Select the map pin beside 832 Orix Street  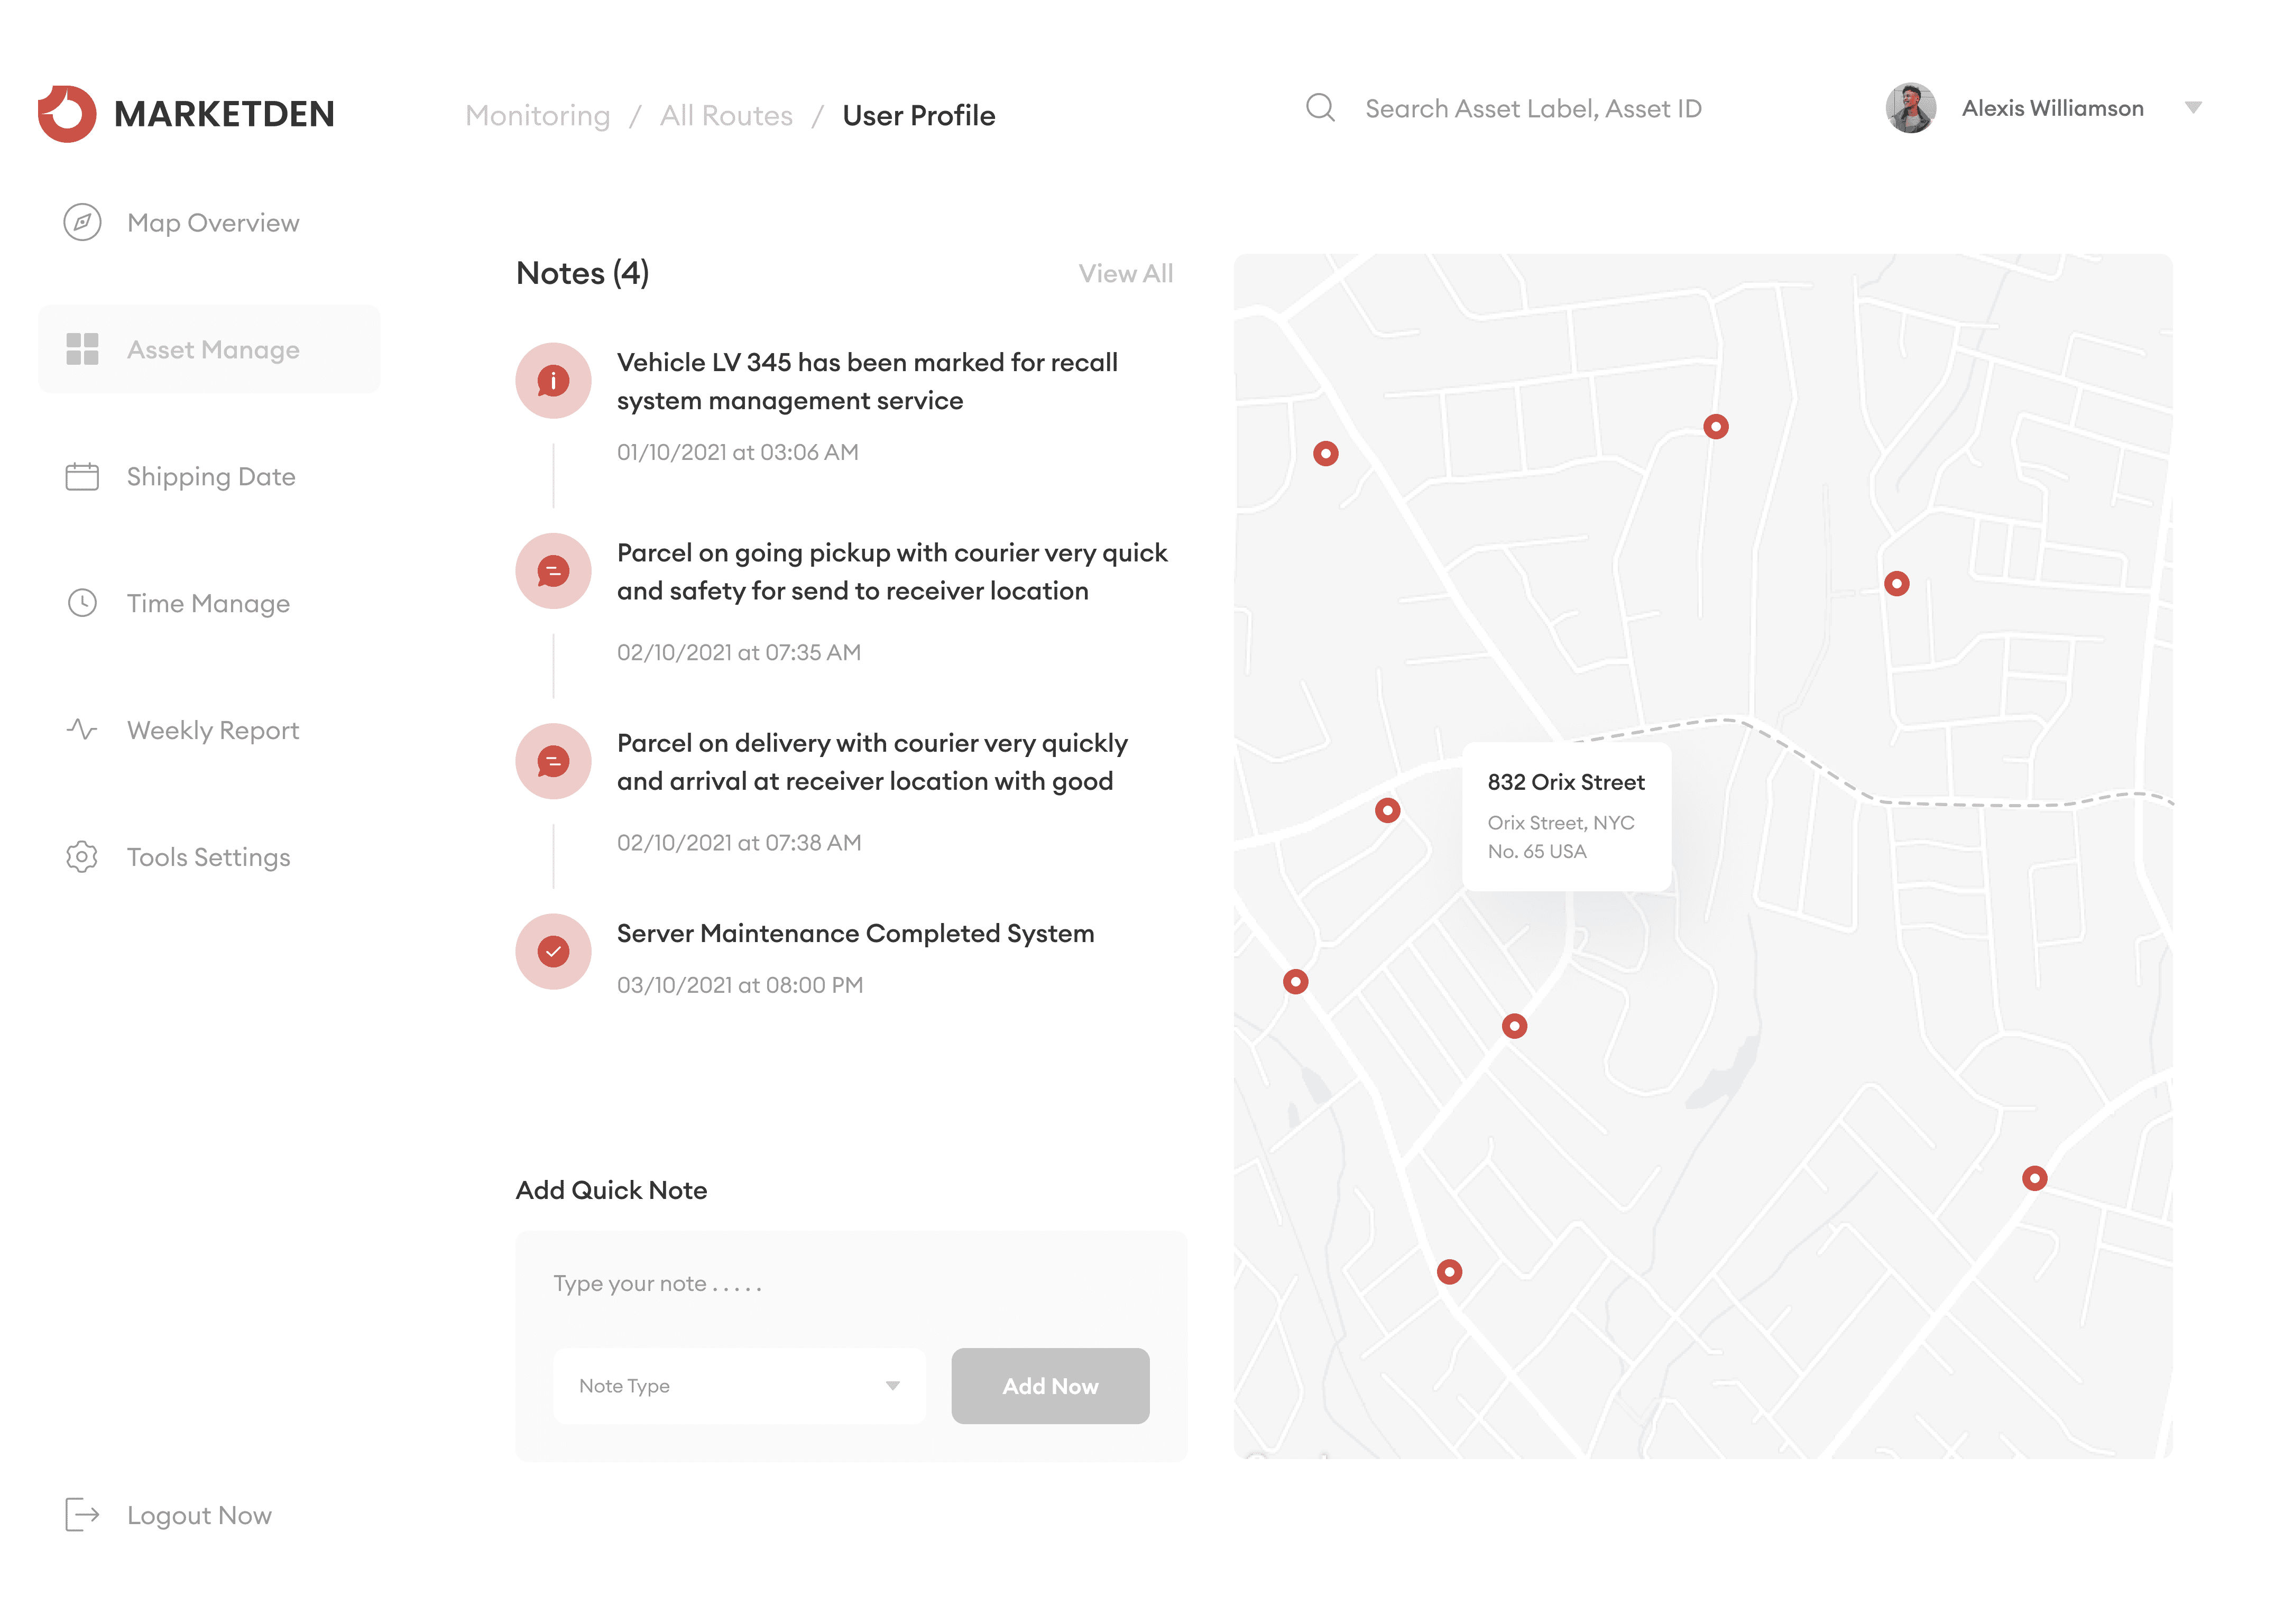click(x=1387, y=810)
